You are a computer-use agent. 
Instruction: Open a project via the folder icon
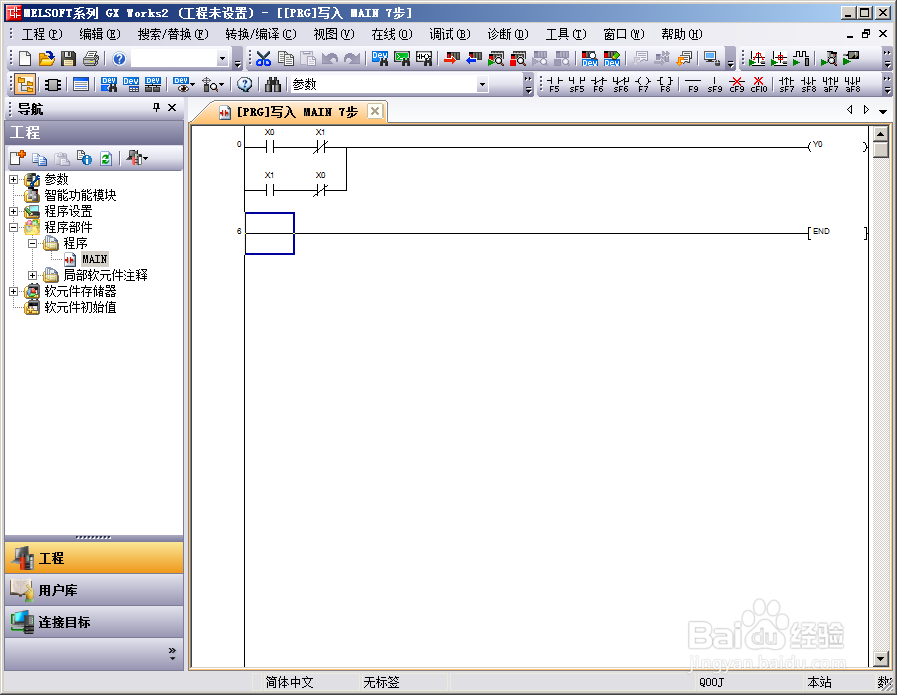coord(47,58)
